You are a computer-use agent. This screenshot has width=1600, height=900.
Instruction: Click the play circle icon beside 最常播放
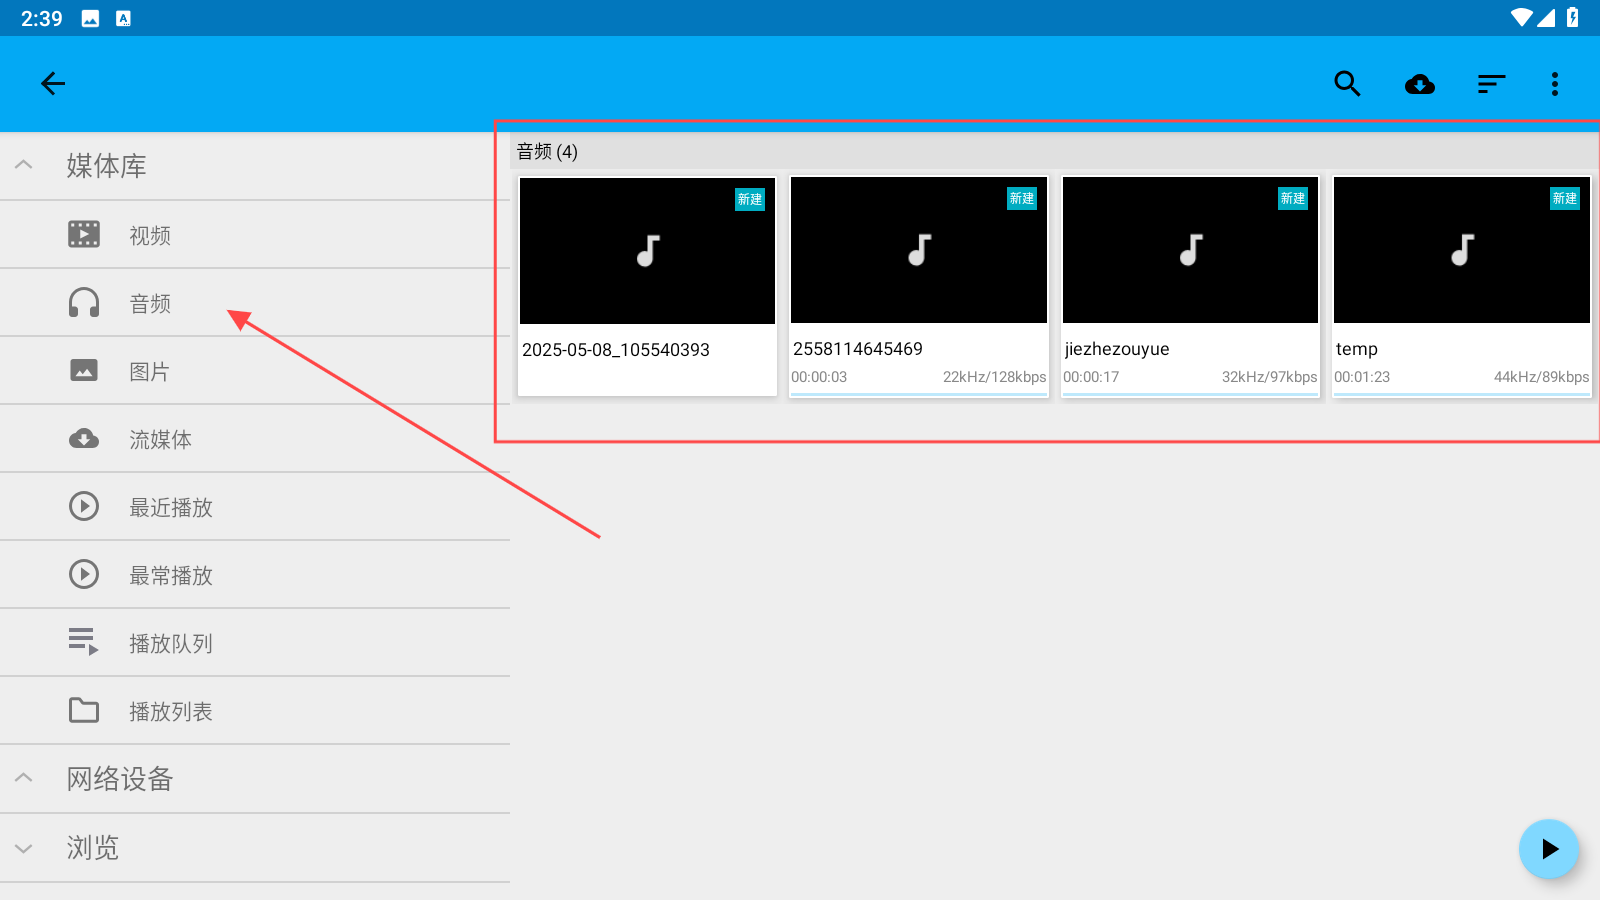(x=84, y=574)
